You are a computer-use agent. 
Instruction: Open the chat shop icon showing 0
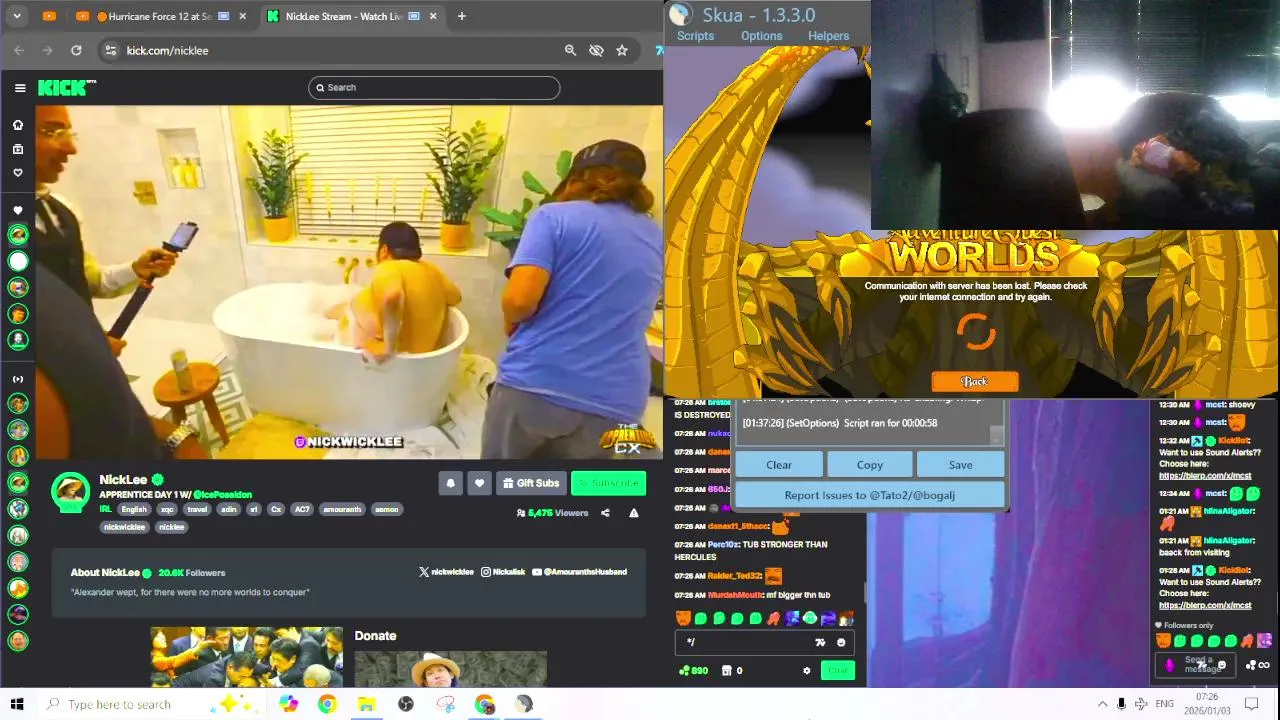[x=732, y=671]
